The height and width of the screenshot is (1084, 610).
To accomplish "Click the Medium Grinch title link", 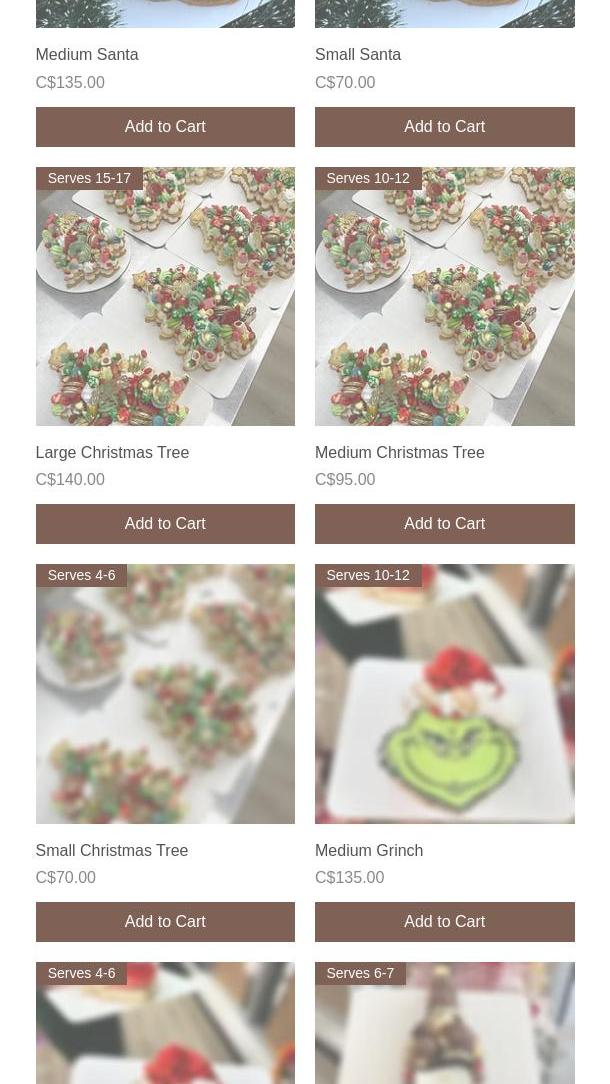I will click(x=369, y=850).
